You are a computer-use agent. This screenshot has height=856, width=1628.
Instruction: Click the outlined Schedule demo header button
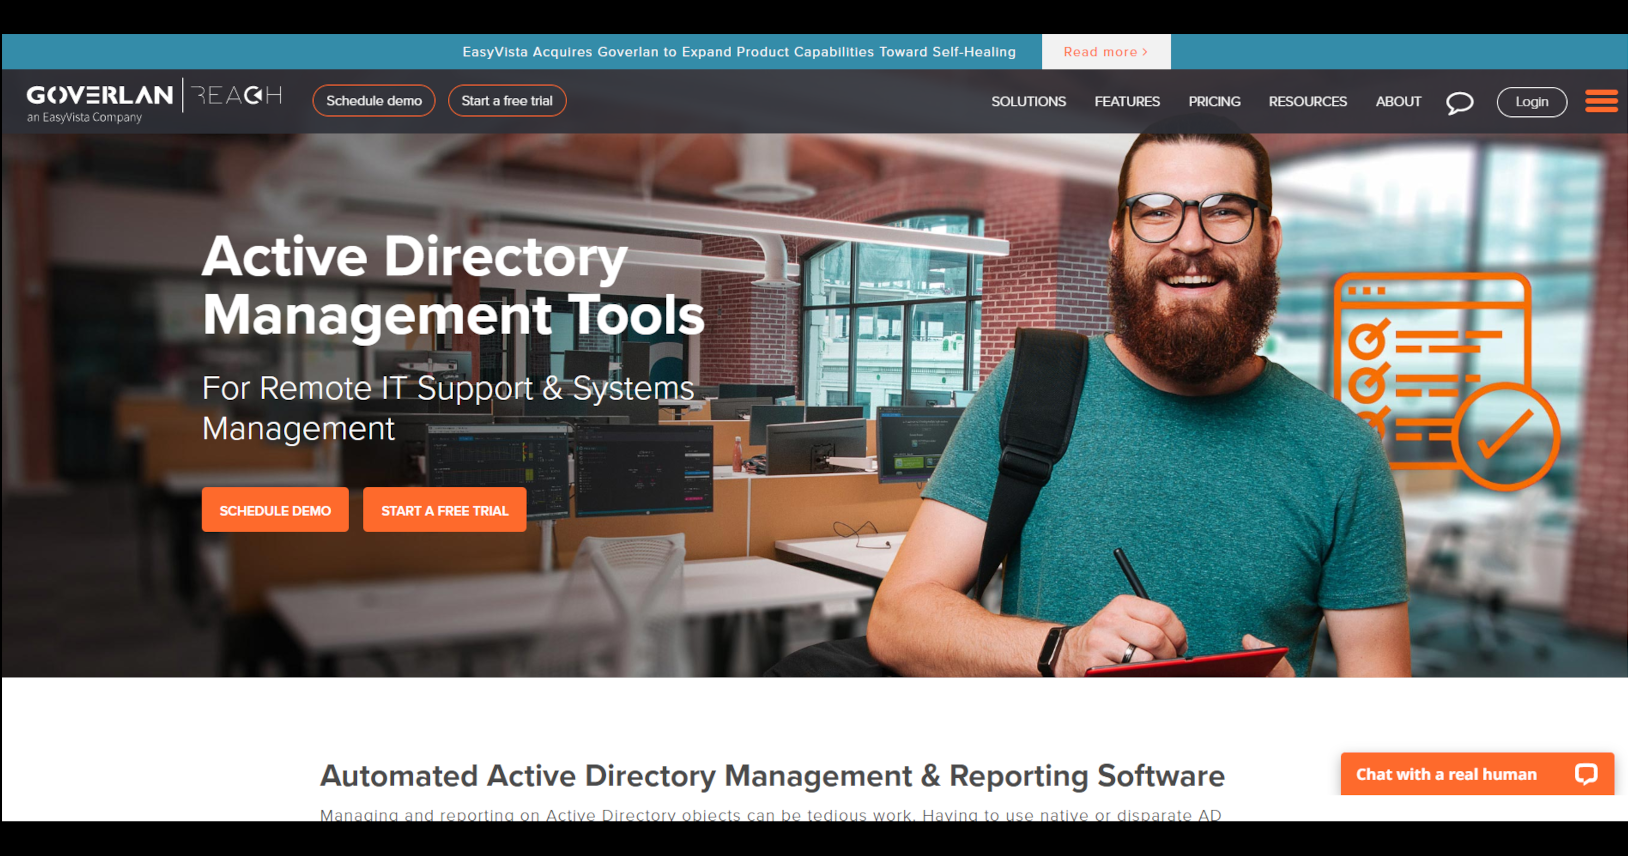coord(374,101)
